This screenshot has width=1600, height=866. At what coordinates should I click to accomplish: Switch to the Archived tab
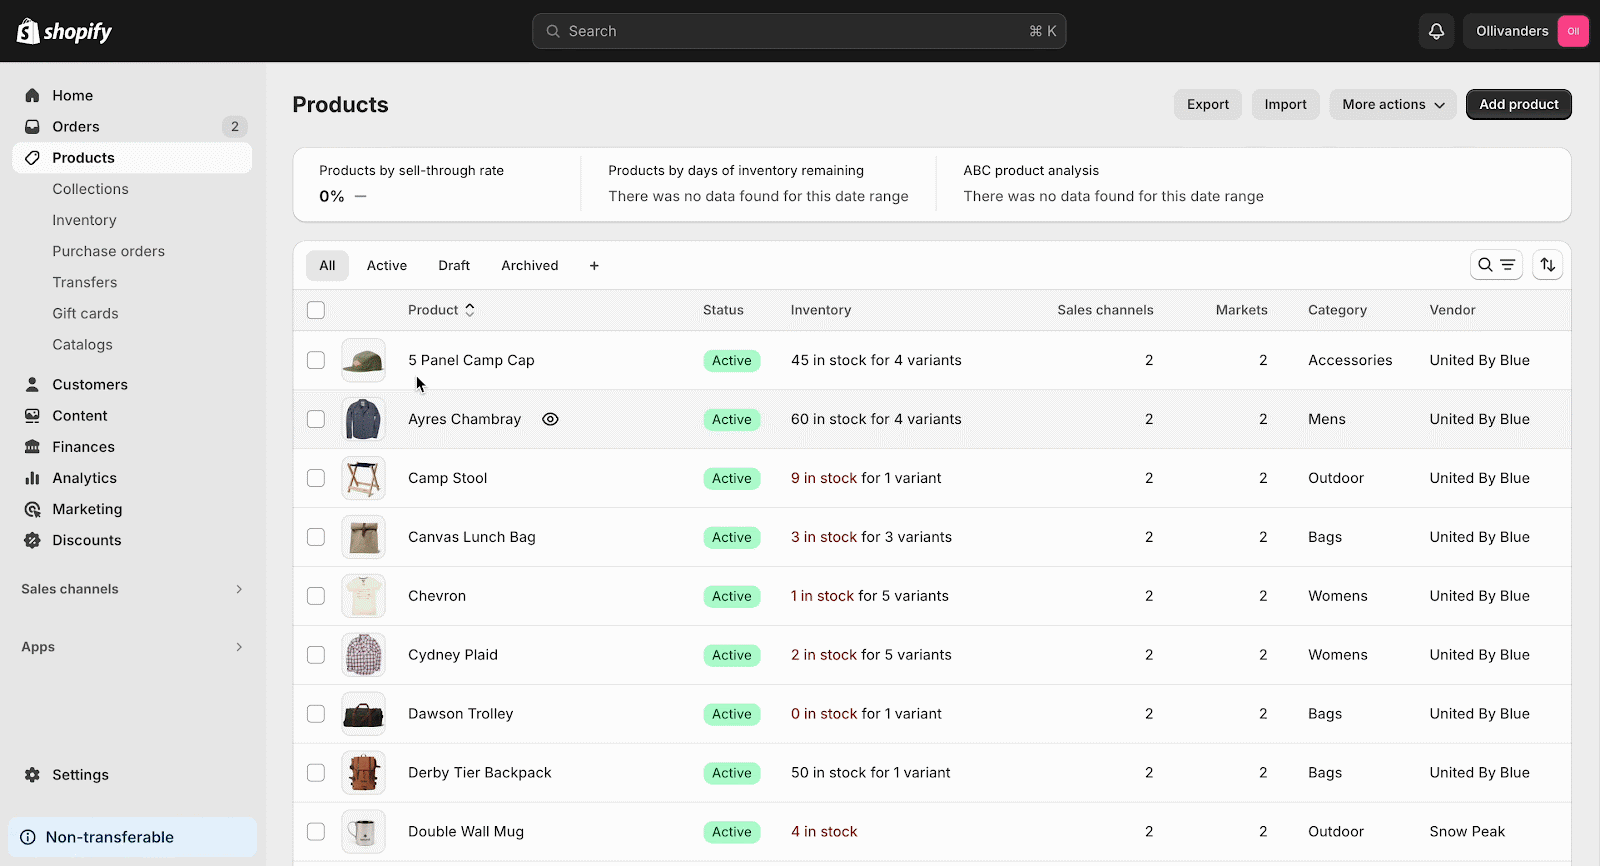[x=530, y=265]
